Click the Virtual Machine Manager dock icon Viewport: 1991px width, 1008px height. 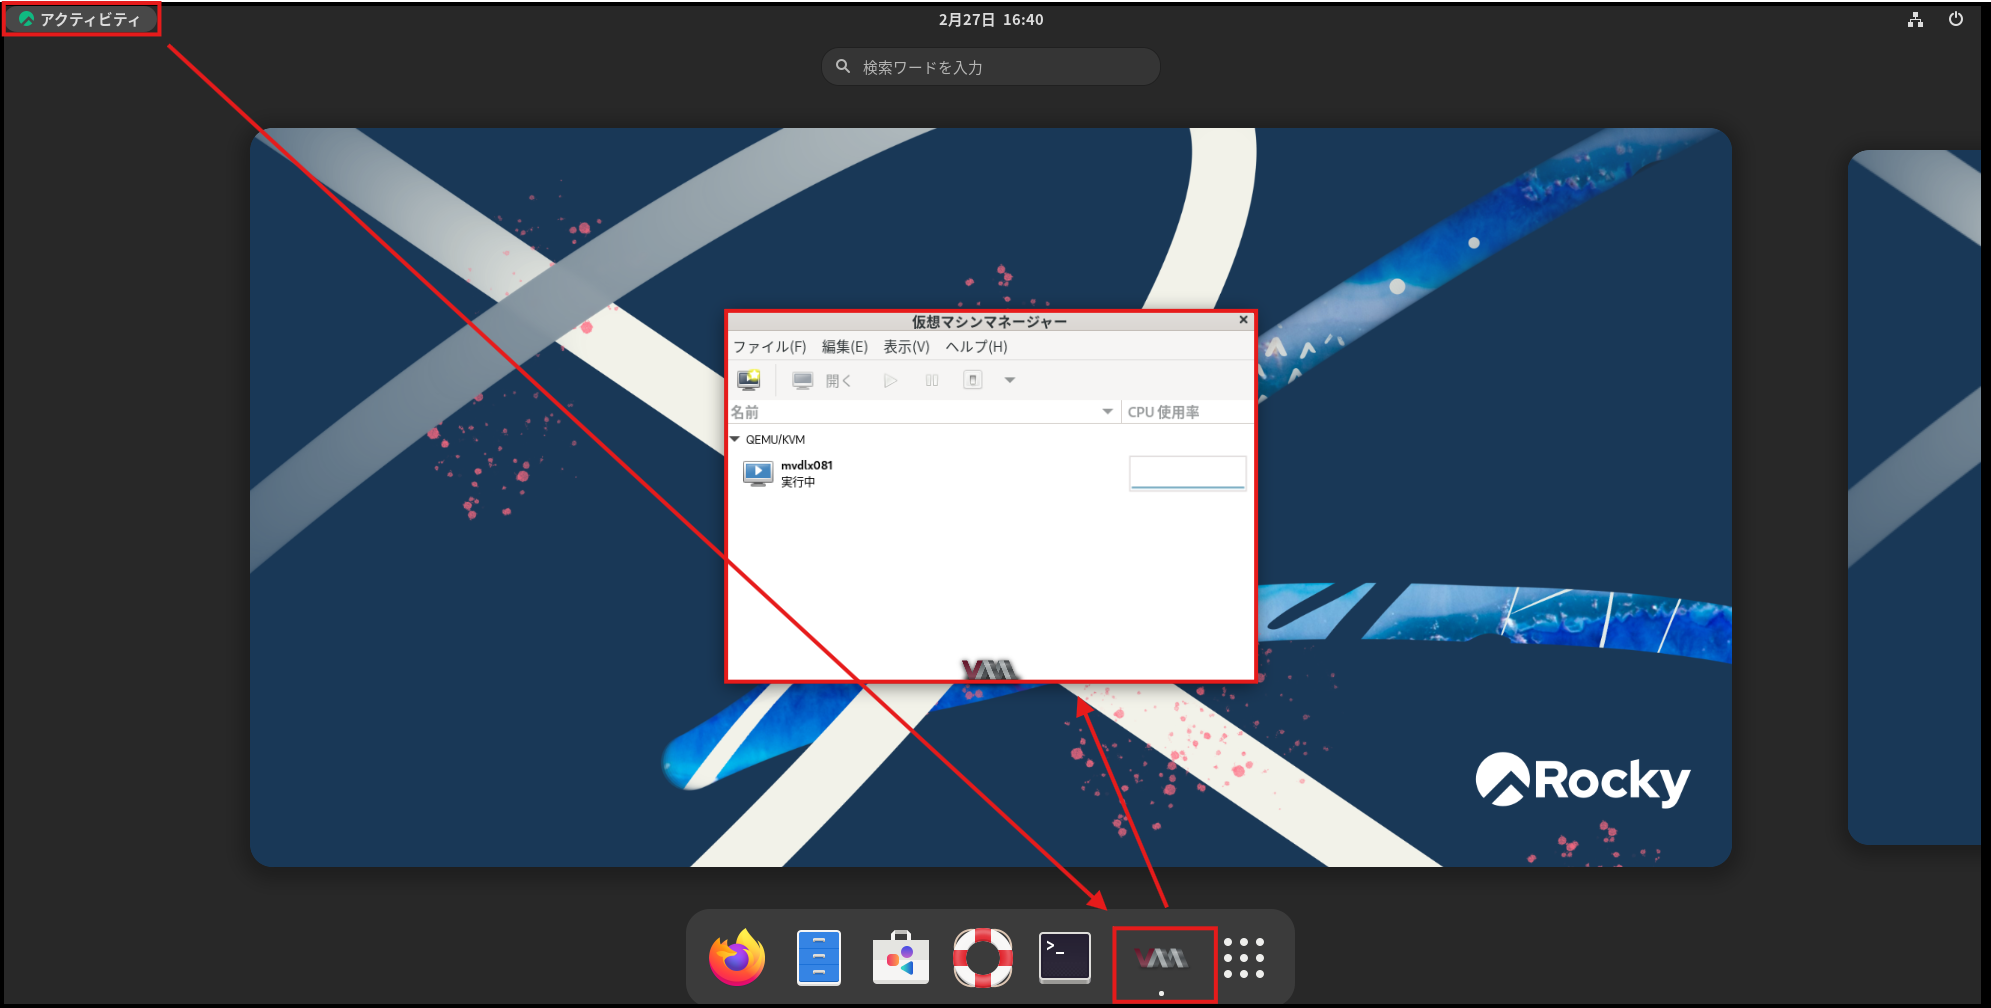click(x=1162, y=960)
